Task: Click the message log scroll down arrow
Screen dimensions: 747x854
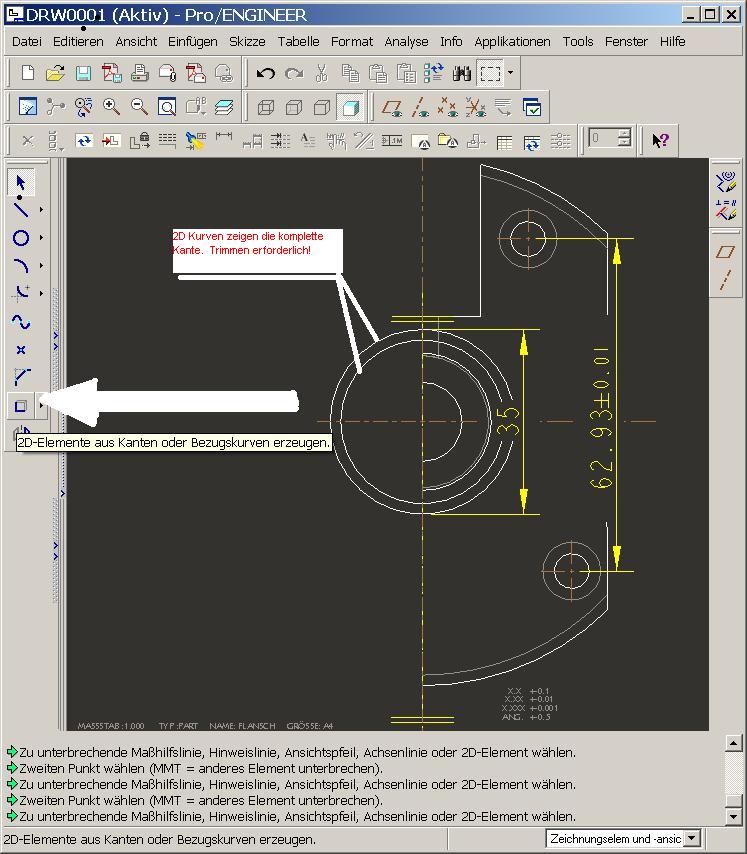Action: 733,816
